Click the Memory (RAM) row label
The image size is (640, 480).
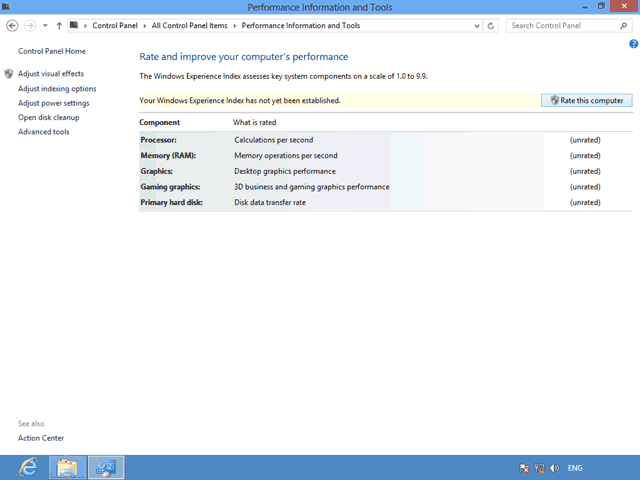point(168,156)
